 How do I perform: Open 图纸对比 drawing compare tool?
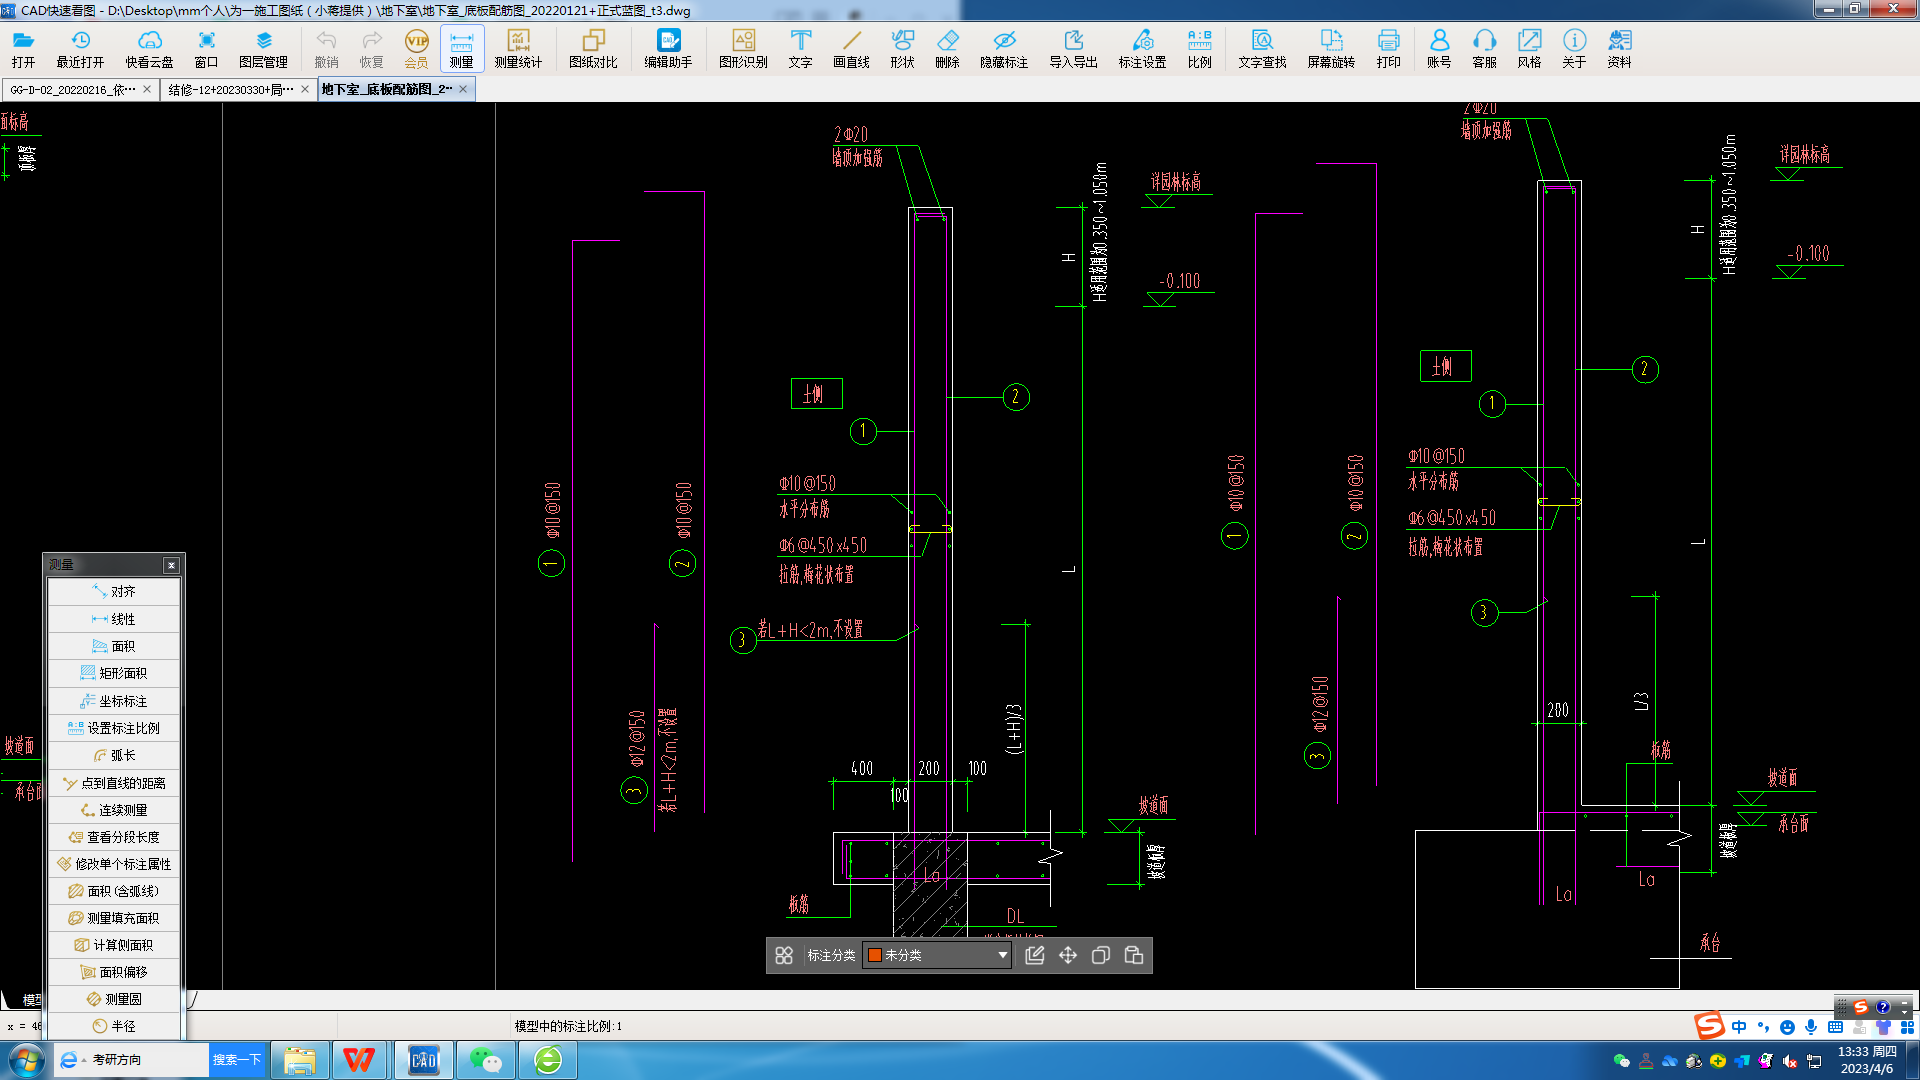[593, 48]
